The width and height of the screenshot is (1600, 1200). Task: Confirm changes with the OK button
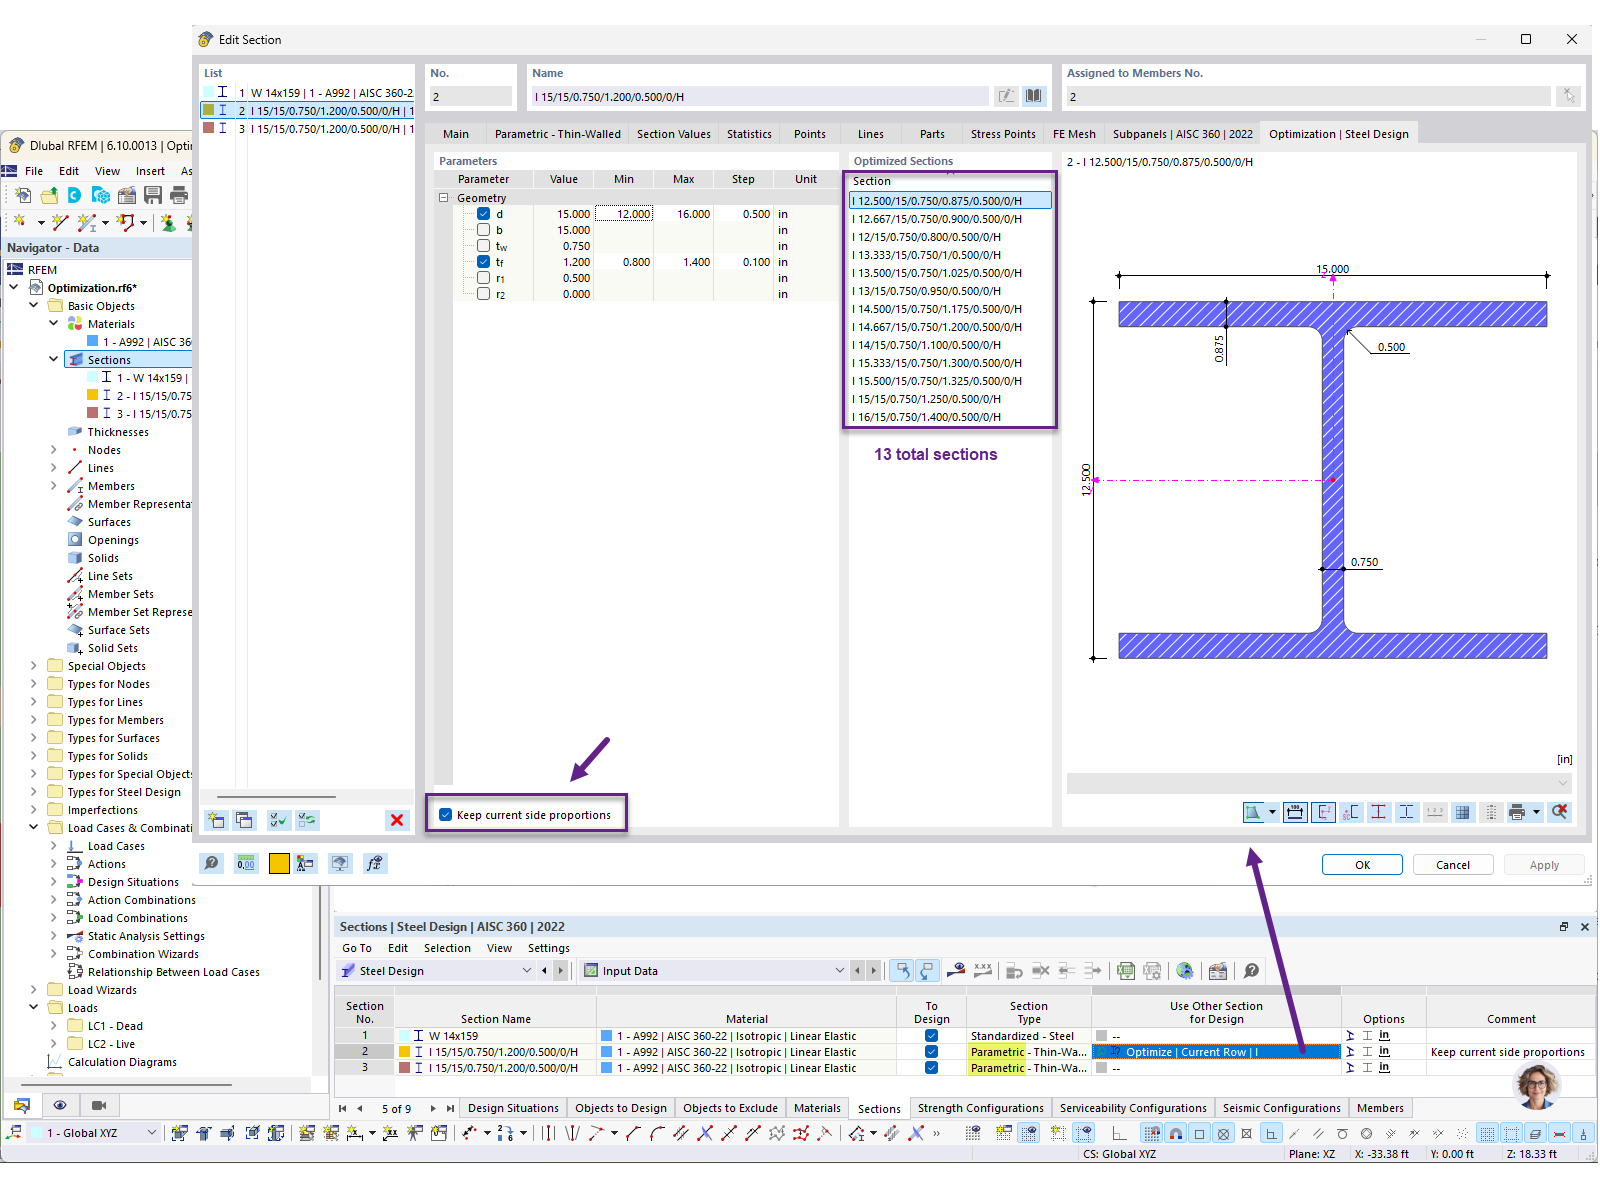[1362, 864]
